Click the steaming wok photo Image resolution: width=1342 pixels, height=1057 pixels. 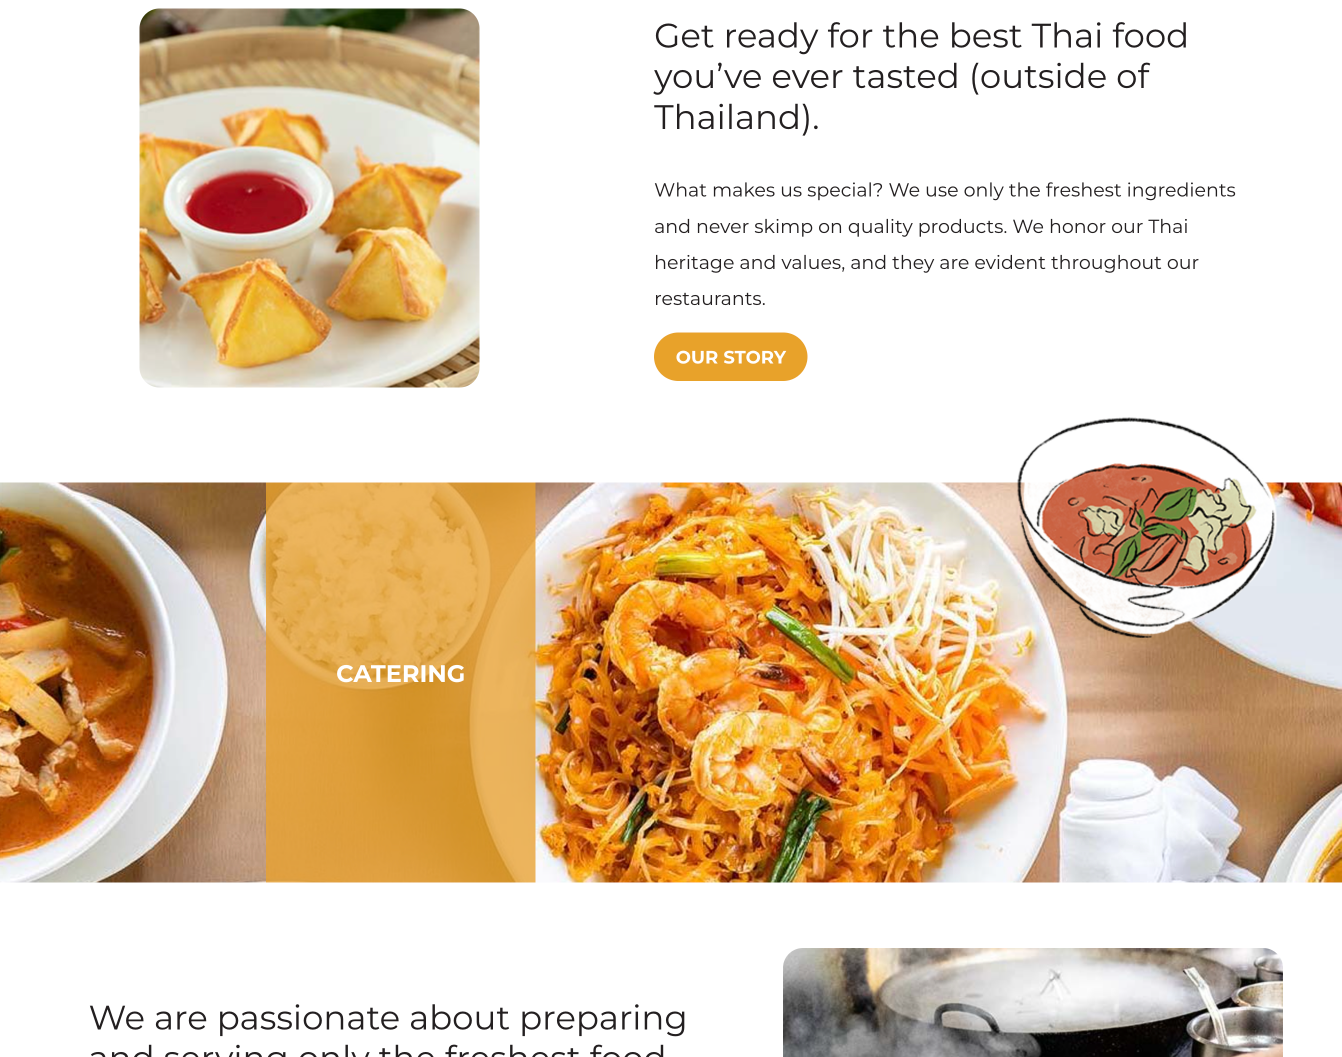1032,1002
